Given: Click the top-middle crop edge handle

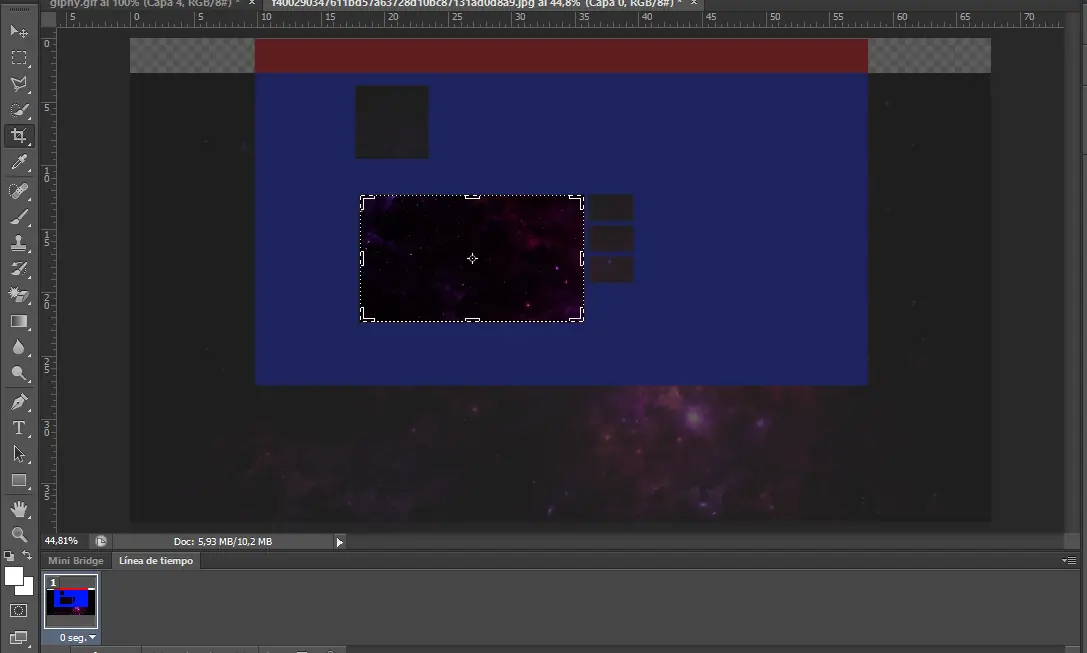Looking at the screenshot, I should click(472, 197).
